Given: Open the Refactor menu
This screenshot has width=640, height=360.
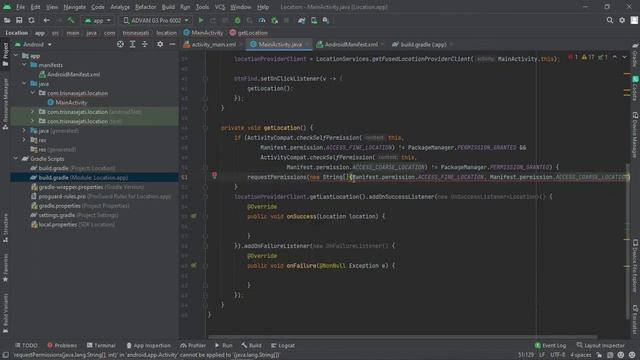Looking at the screenshot, I should point(146,7).
